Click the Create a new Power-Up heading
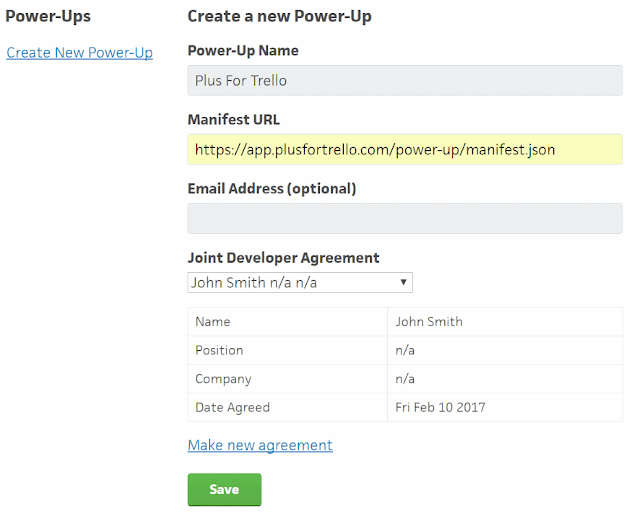 pos(280,16)
